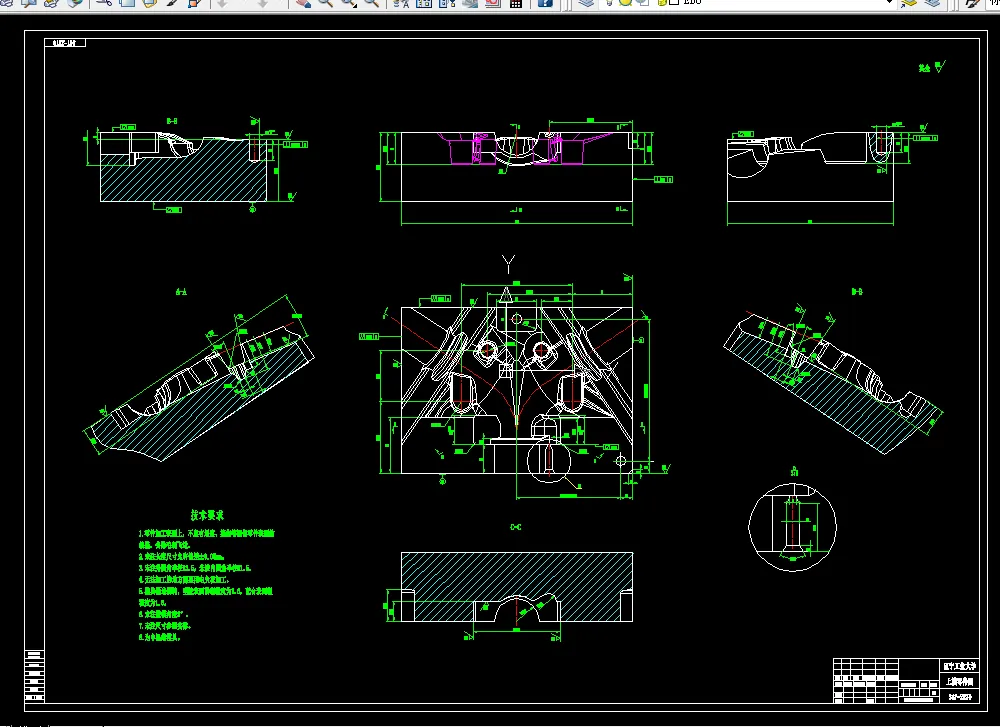Click the Copy icon next to scissors
The height and width of the screenshot is (727, 1000).
[127, 3]
